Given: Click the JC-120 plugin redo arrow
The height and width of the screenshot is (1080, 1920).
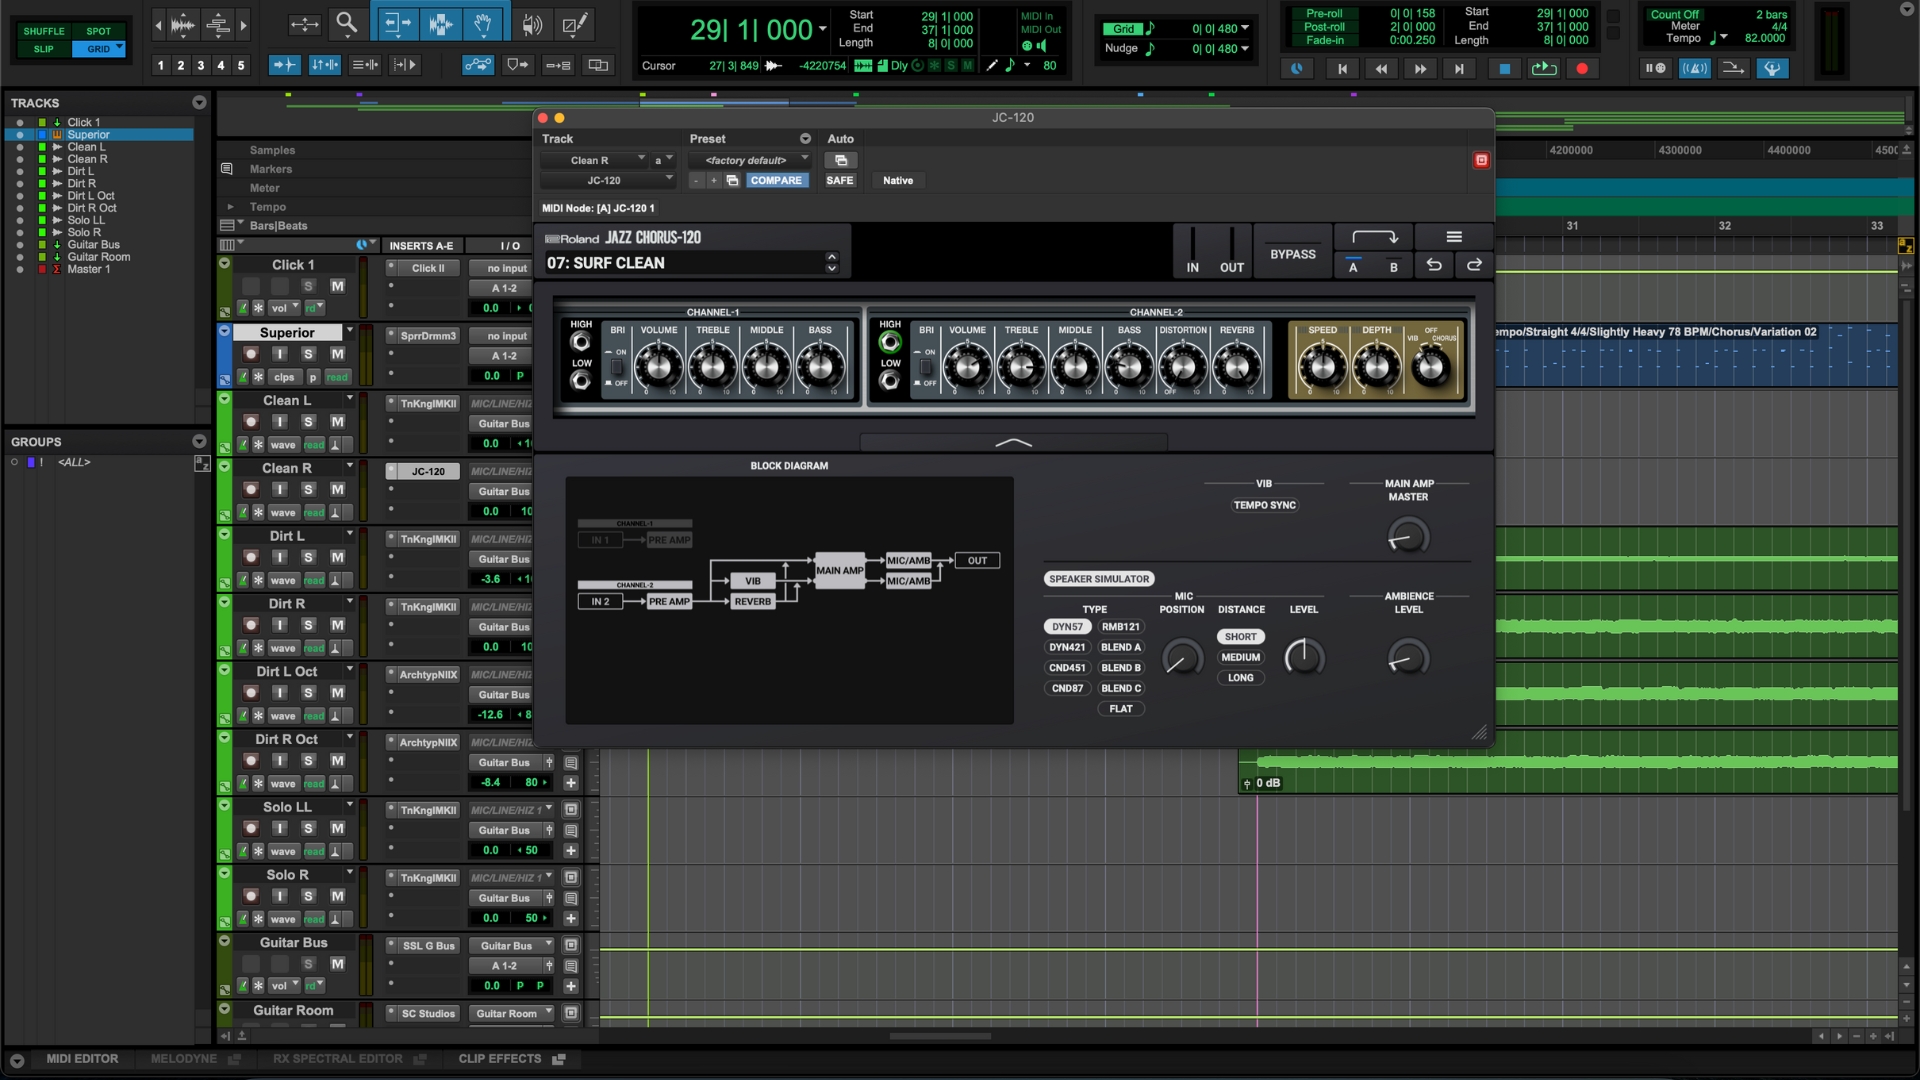Looking at the screenshot, I should point(1474,265).
